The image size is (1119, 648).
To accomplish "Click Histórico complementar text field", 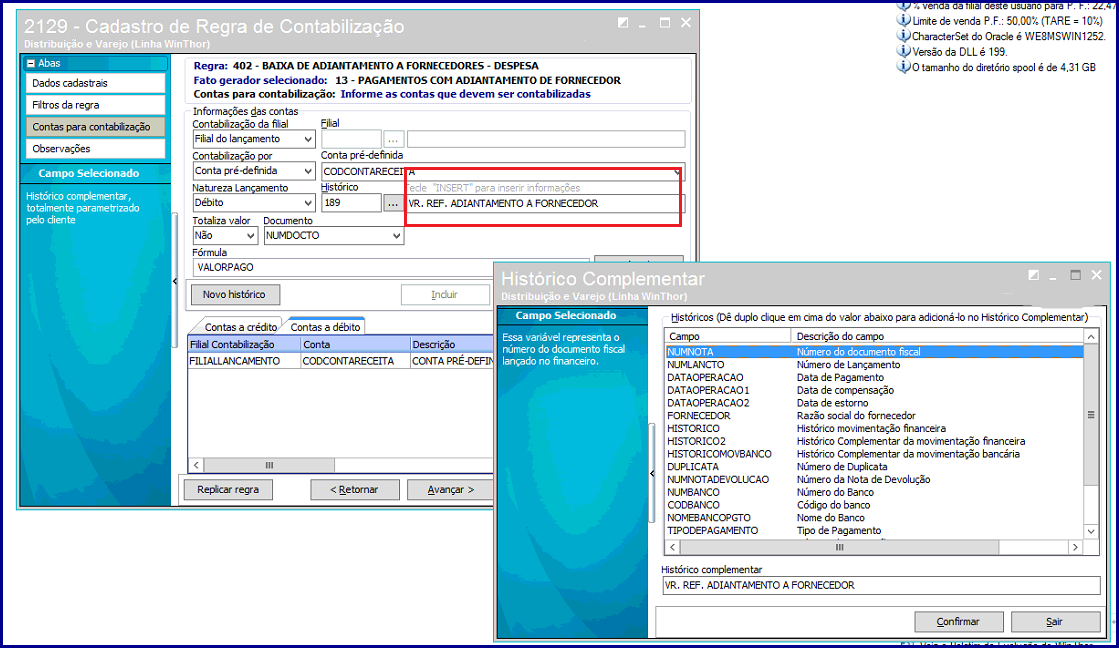I will pos(881,585).
